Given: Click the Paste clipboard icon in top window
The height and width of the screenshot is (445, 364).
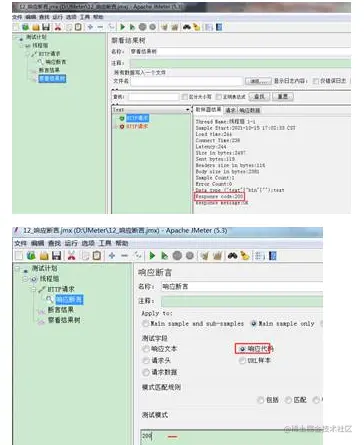Looking at the screenshot, I should point(78,27).
